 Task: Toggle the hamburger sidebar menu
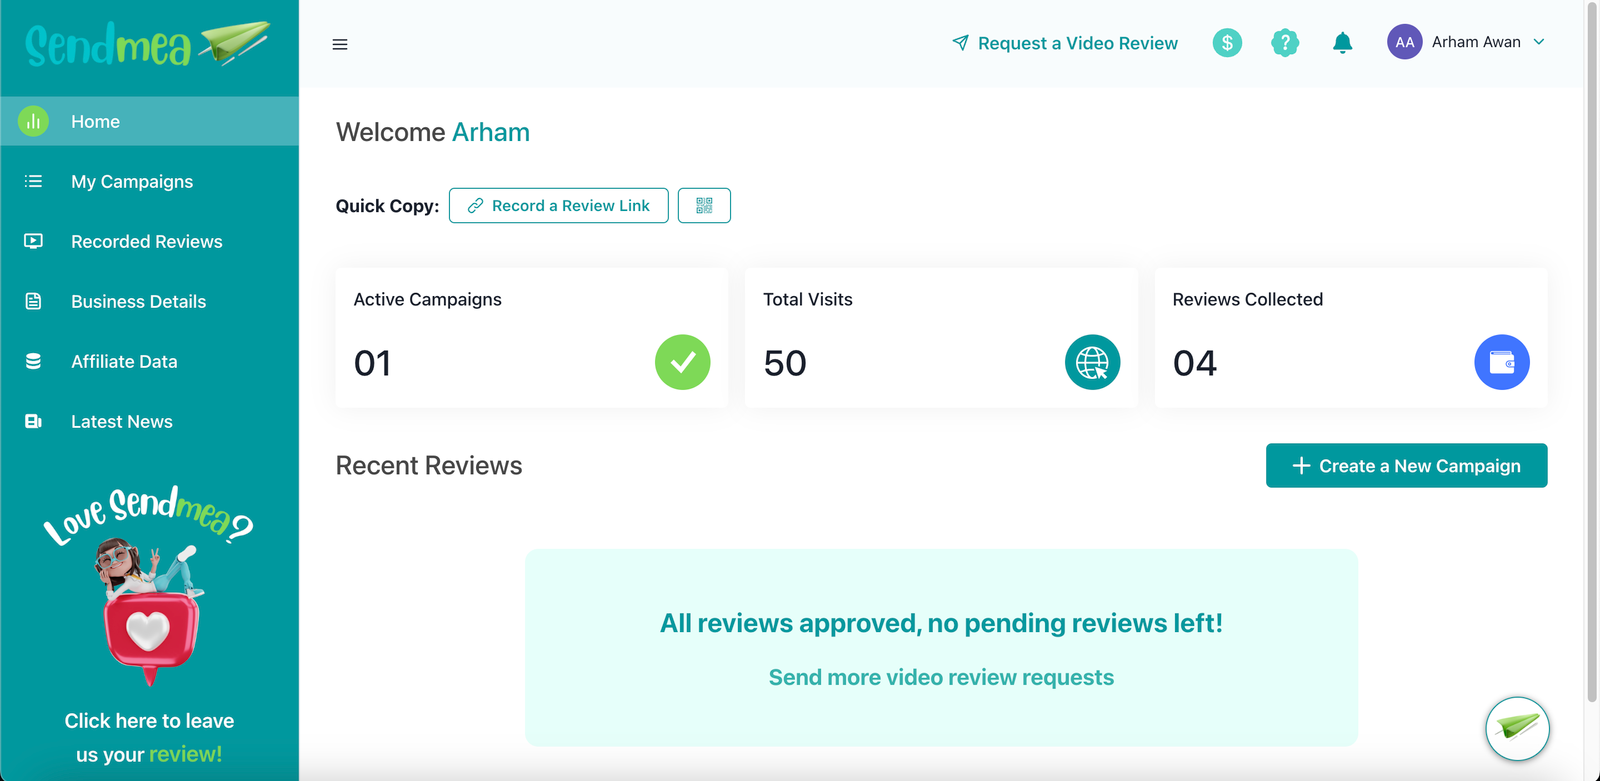tap(340, 44)
